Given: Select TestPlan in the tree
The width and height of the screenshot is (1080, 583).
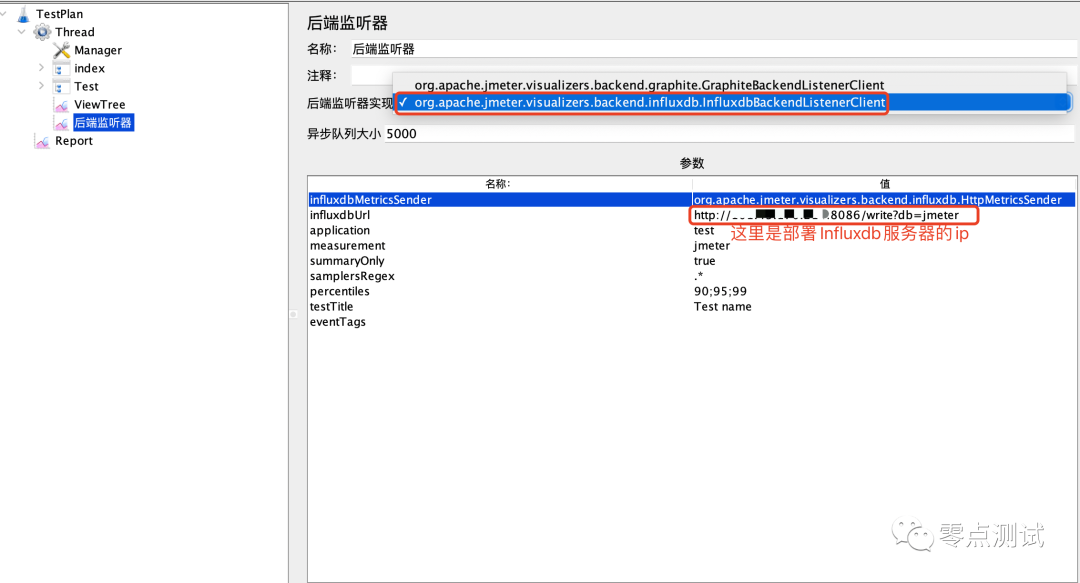Looking at the screenshot, I should [x=59, y=14].
